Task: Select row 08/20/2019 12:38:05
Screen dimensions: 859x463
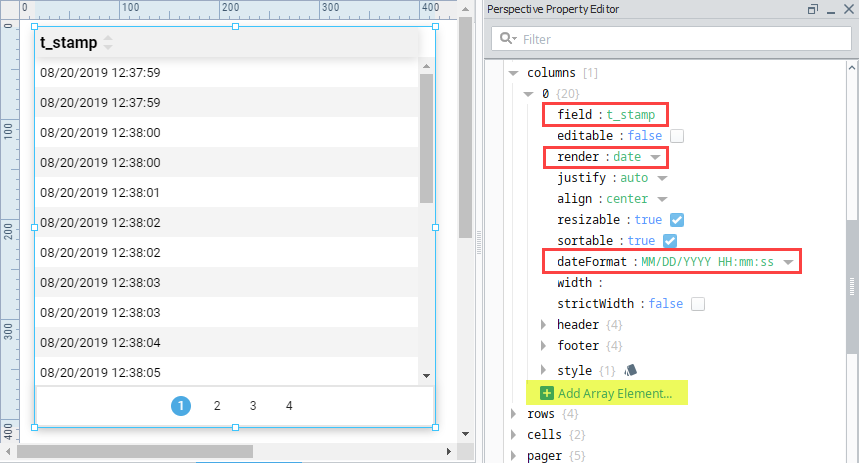Action: [x=226, y=371]
